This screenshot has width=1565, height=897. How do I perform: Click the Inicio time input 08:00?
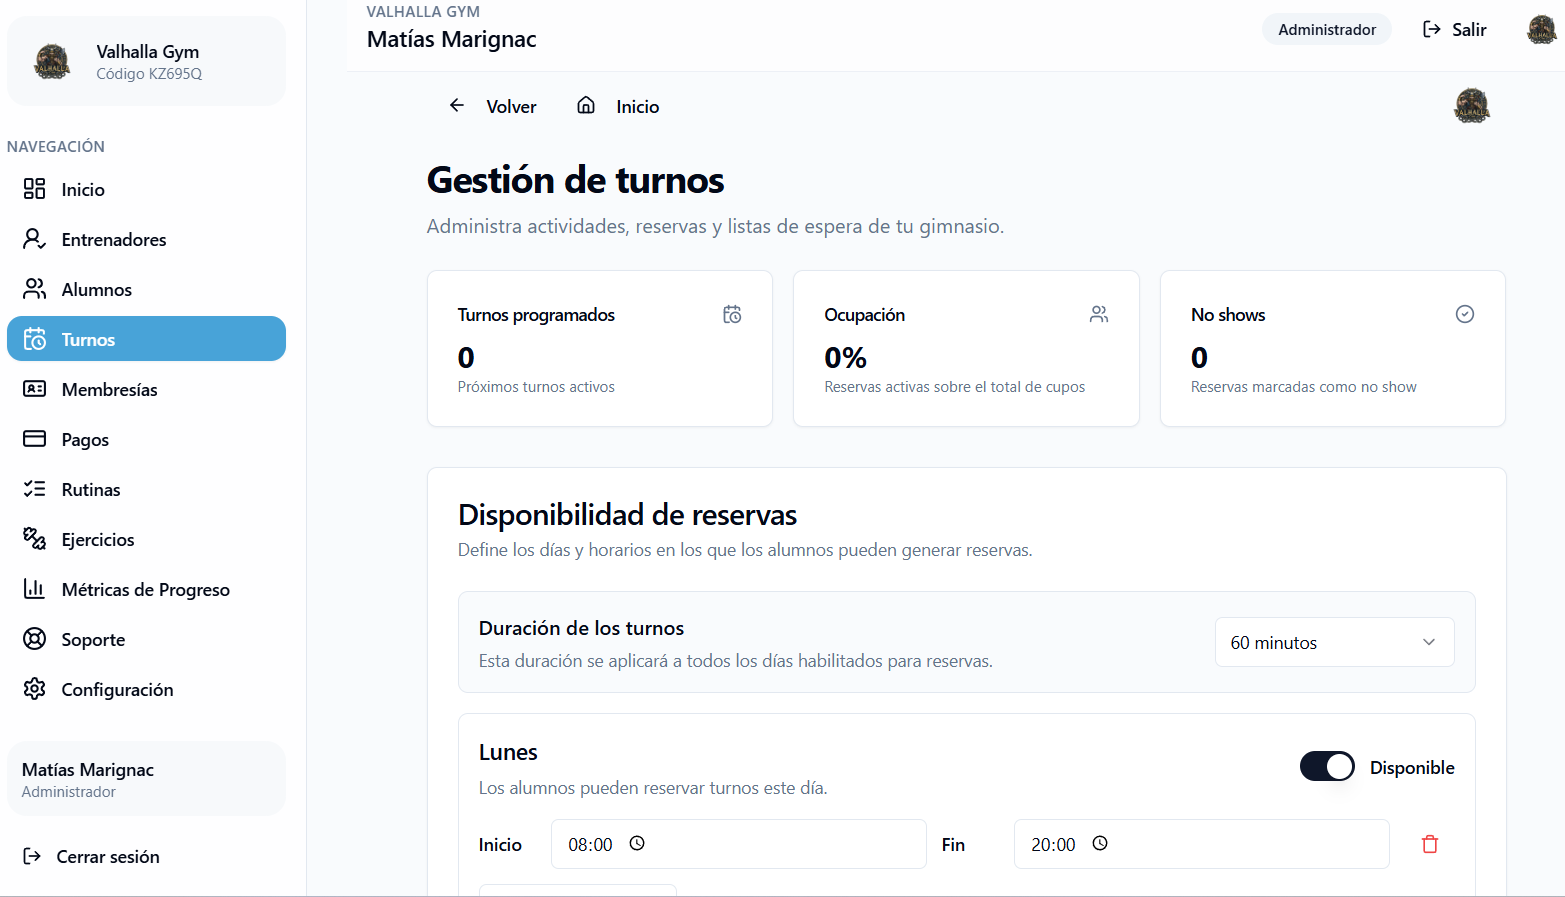[x=590, y=845]
